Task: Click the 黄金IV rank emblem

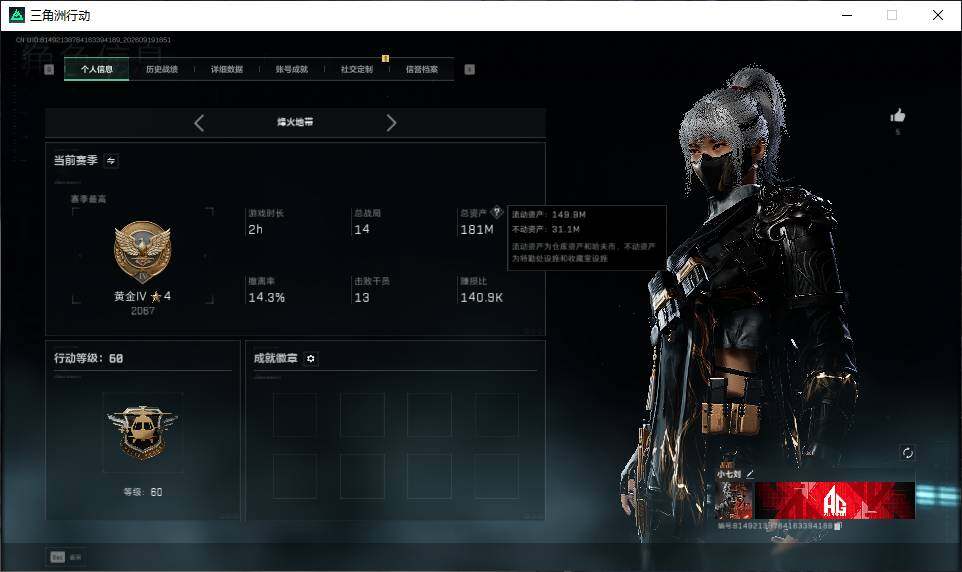Action: (142, 252)
